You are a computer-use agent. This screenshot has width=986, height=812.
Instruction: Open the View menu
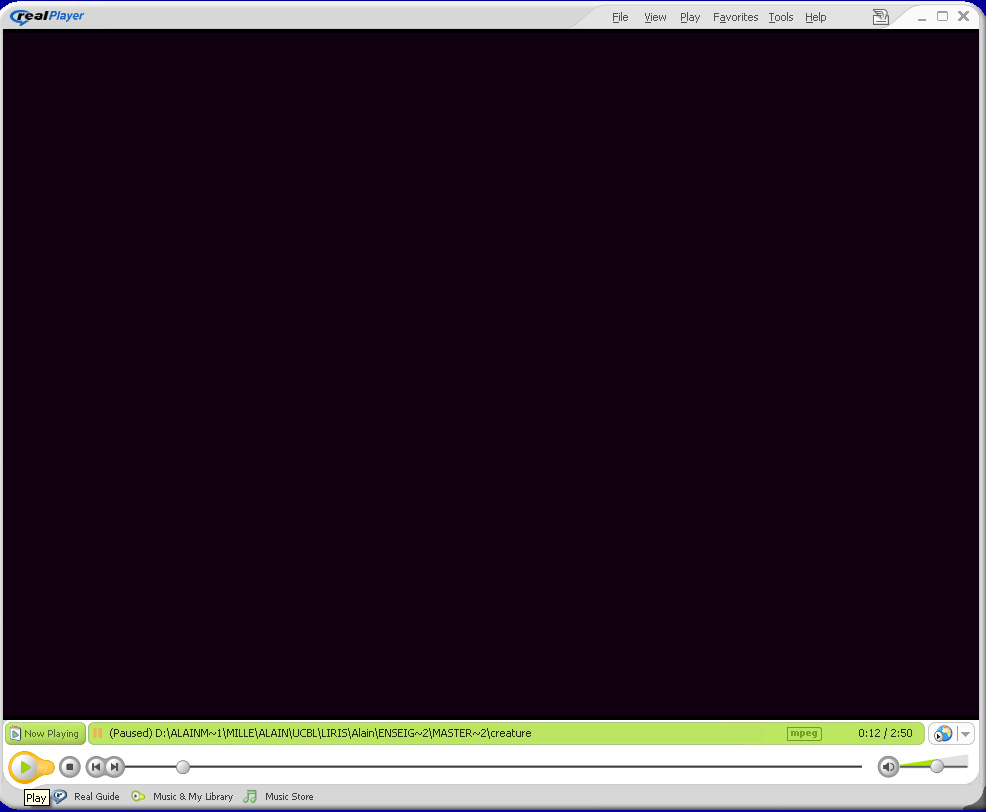tap(655, 17)
